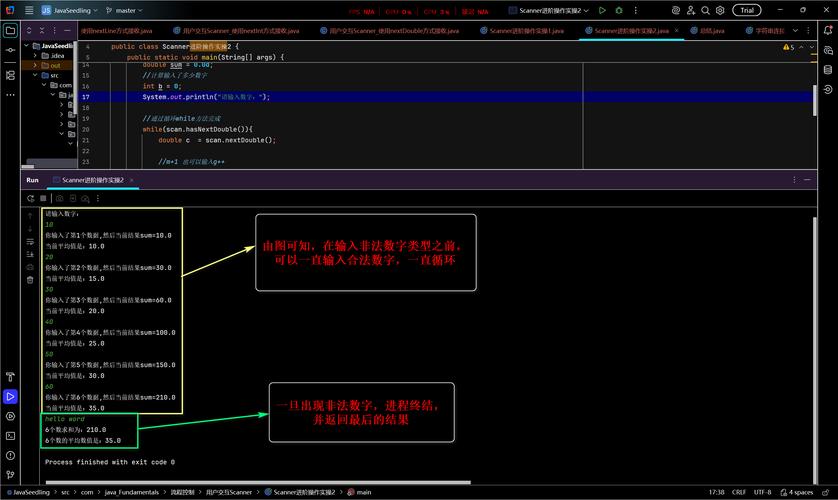This screenshot has width=838, height=500.
Task: Run the Scanner configuration with green play
Action: click(602, 10)
